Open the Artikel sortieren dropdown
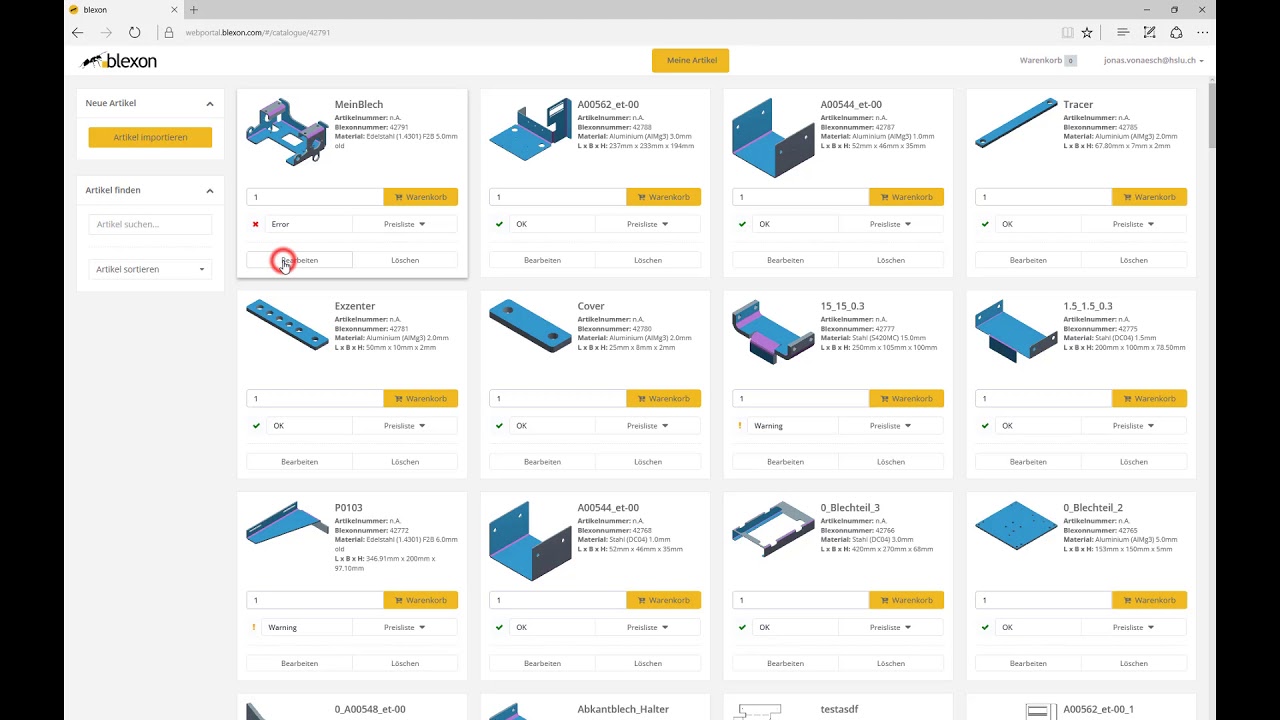1280x720 pixels. pos(150,269)
